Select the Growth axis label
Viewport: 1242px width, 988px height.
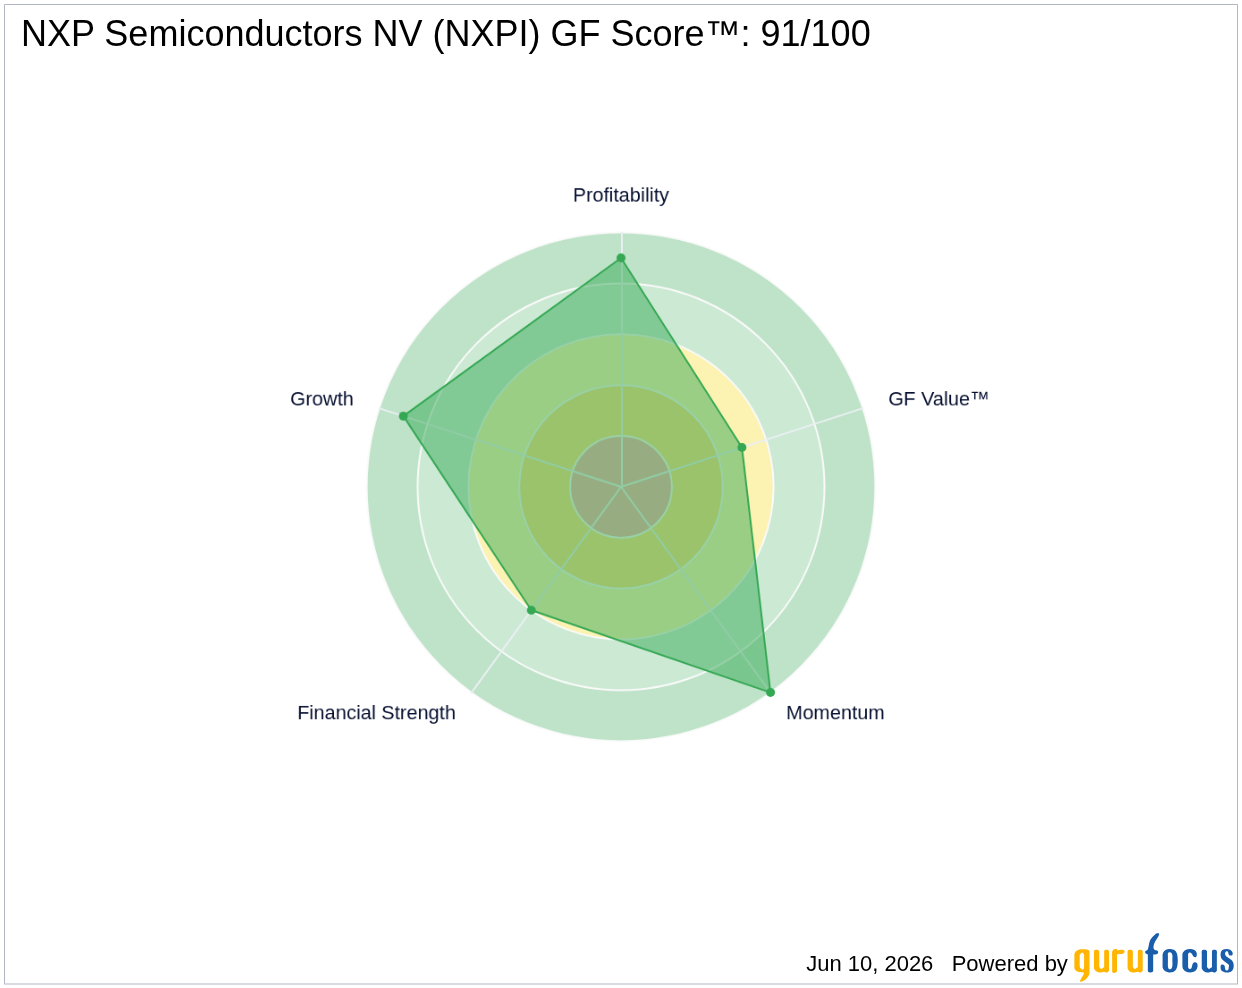click(x=322, y=399)
